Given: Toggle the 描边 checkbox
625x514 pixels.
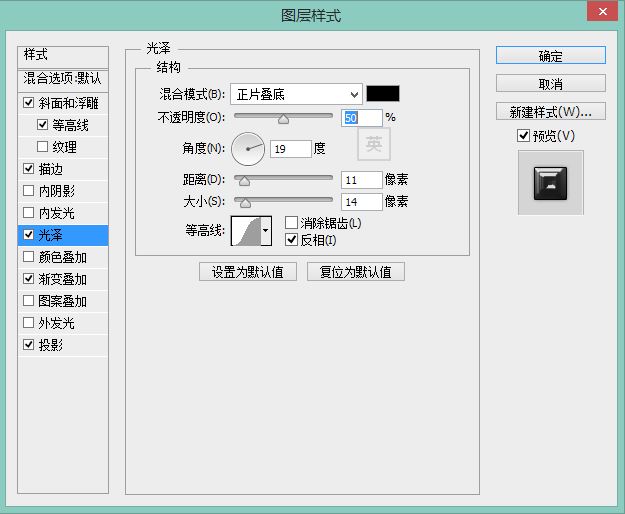Looking at the screenshot, I should (x=28, y=169).
